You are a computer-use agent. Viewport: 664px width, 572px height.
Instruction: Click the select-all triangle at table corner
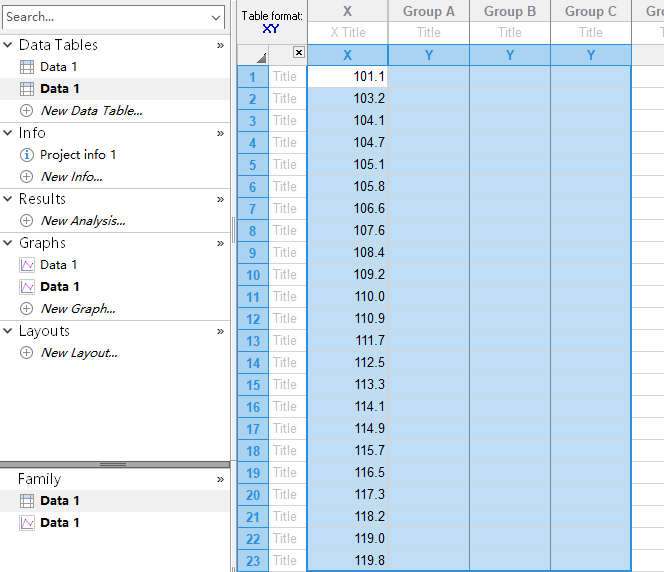click(261, 58)
